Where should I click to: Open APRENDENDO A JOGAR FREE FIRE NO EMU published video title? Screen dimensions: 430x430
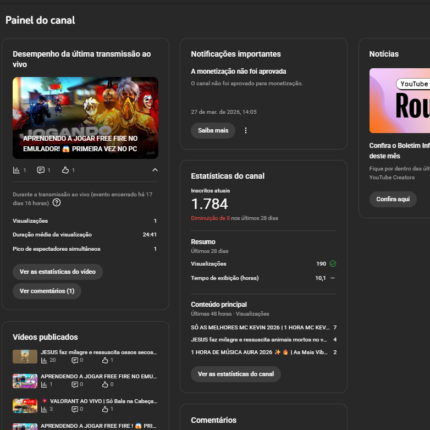[99, 376]
